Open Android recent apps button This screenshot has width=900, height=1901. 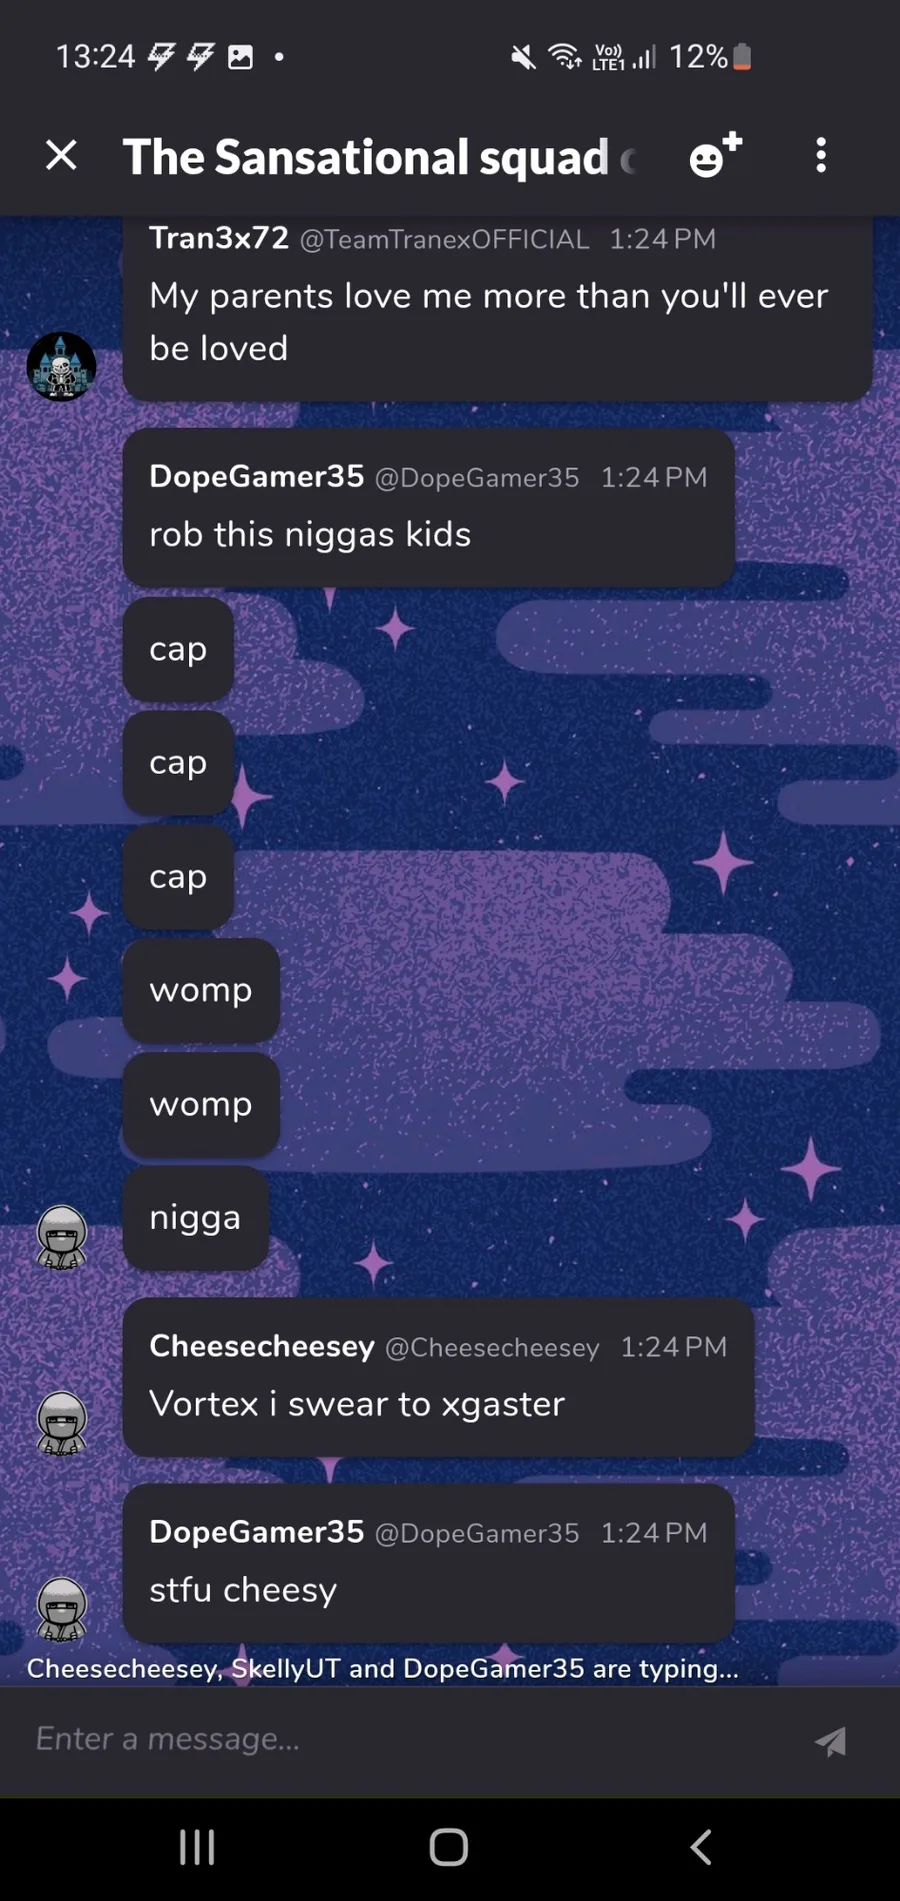(197, 1847)
